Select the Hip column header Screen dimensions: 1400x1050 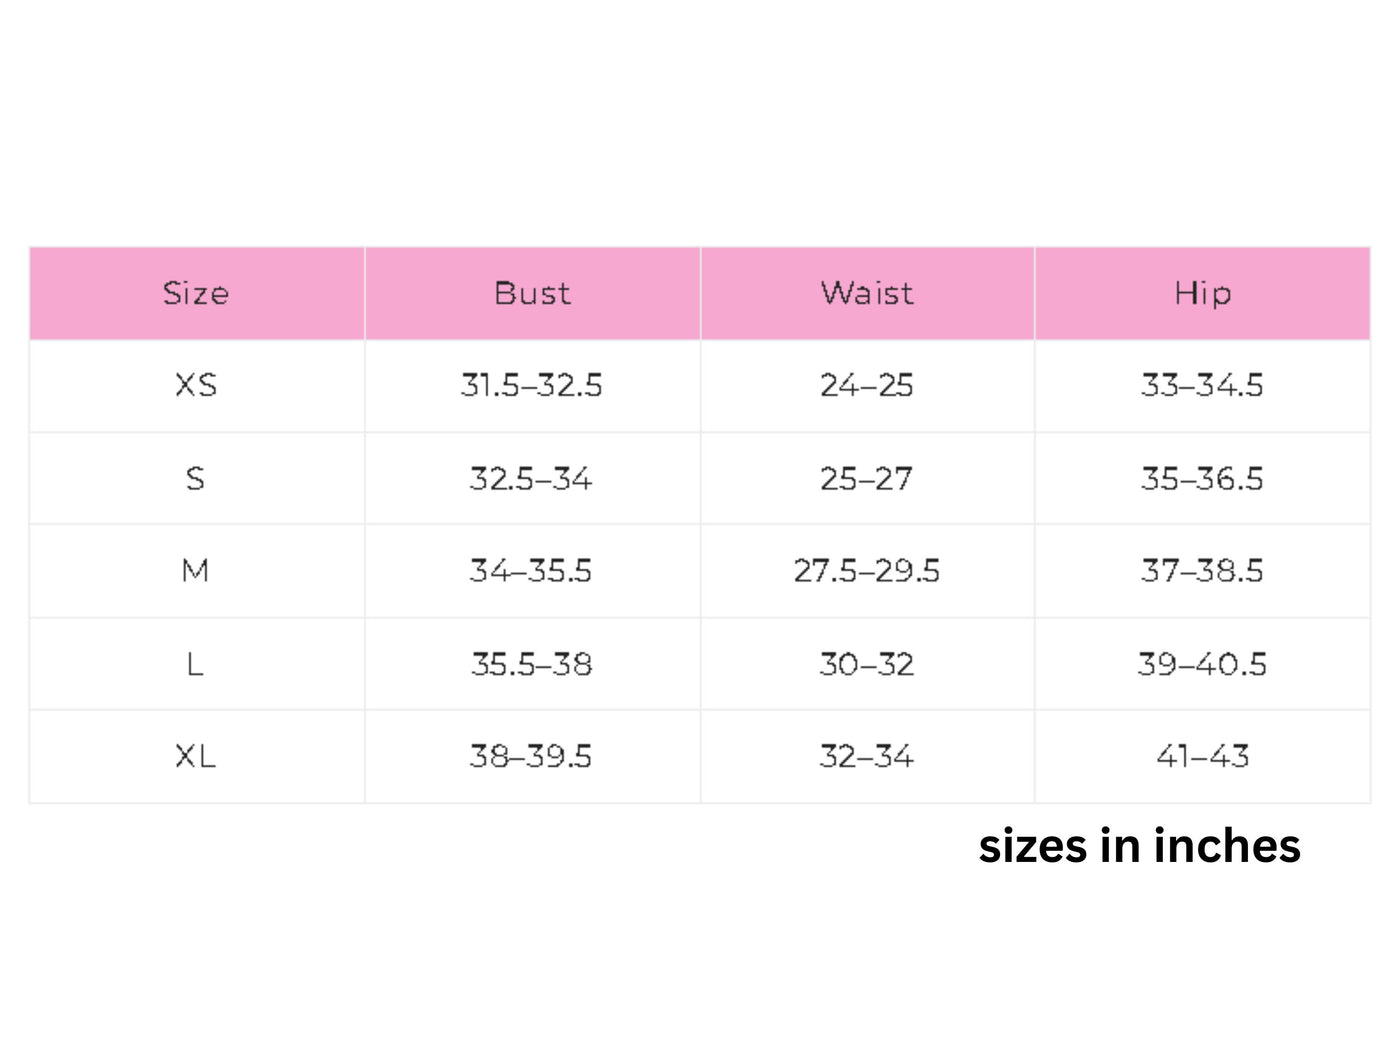(x=1202, y=293)
